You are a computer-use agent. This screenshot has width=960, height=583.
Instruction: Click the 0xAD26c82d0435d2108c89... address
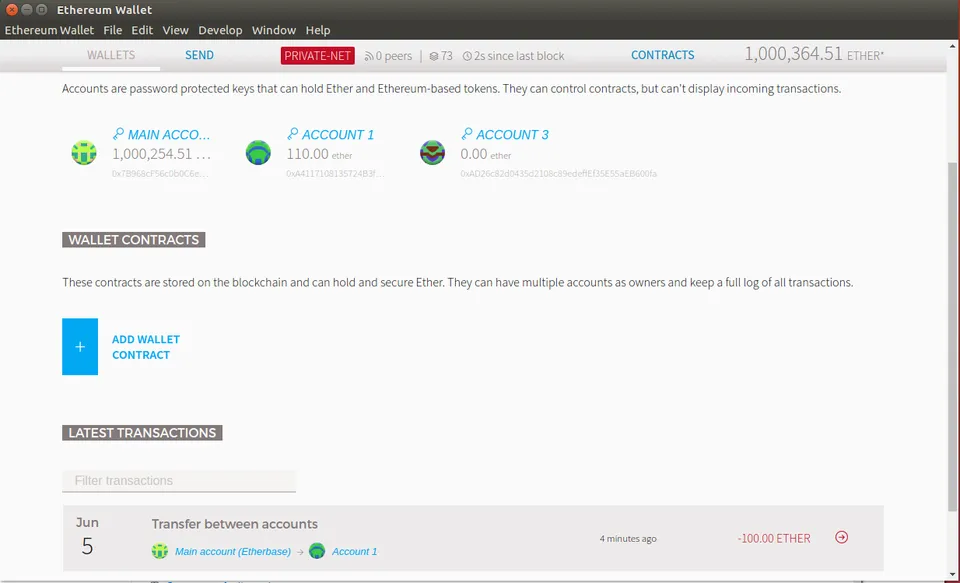558,174
